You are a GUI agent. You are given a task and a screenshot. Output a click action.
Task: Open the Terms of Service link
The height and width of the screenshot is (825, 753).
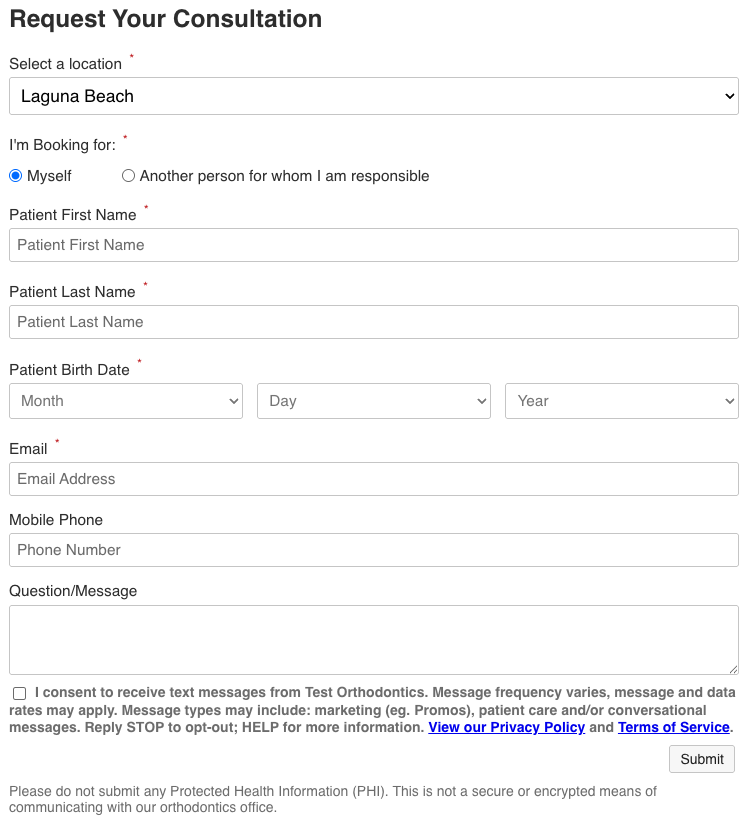pyautogui.click(x=673, y=727)
